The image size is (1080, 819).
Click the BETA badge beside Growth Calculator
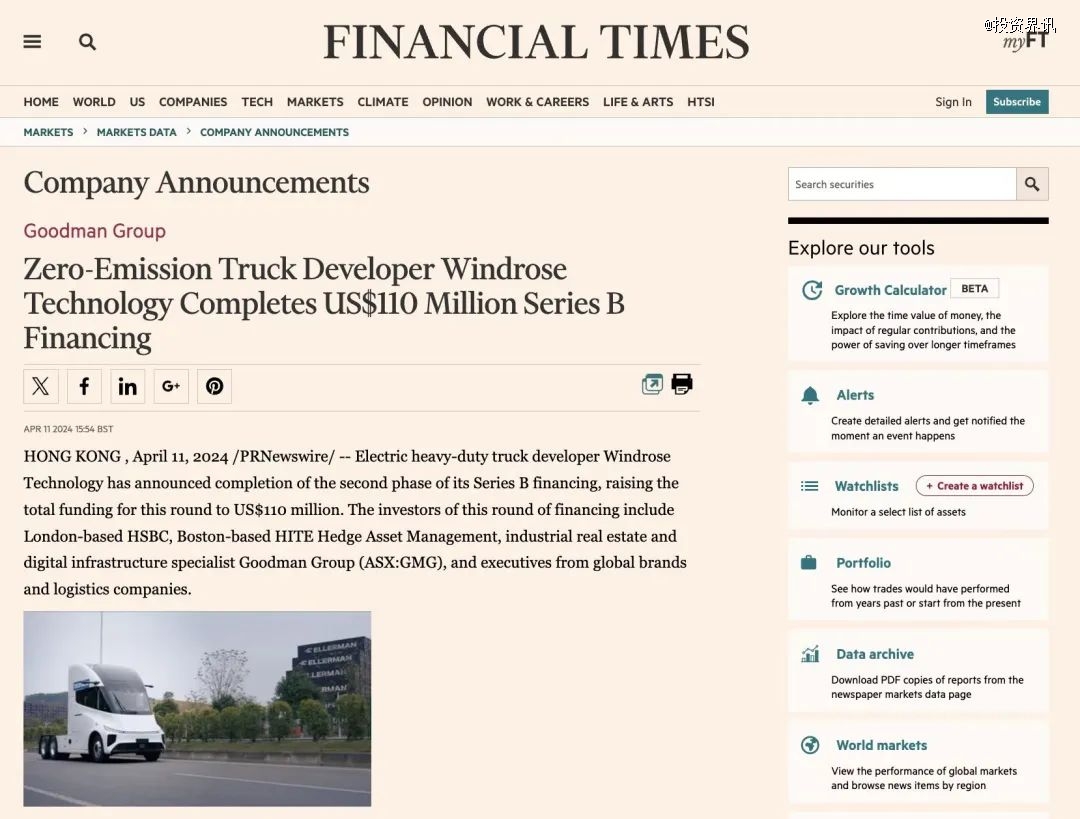click(975, 289)
